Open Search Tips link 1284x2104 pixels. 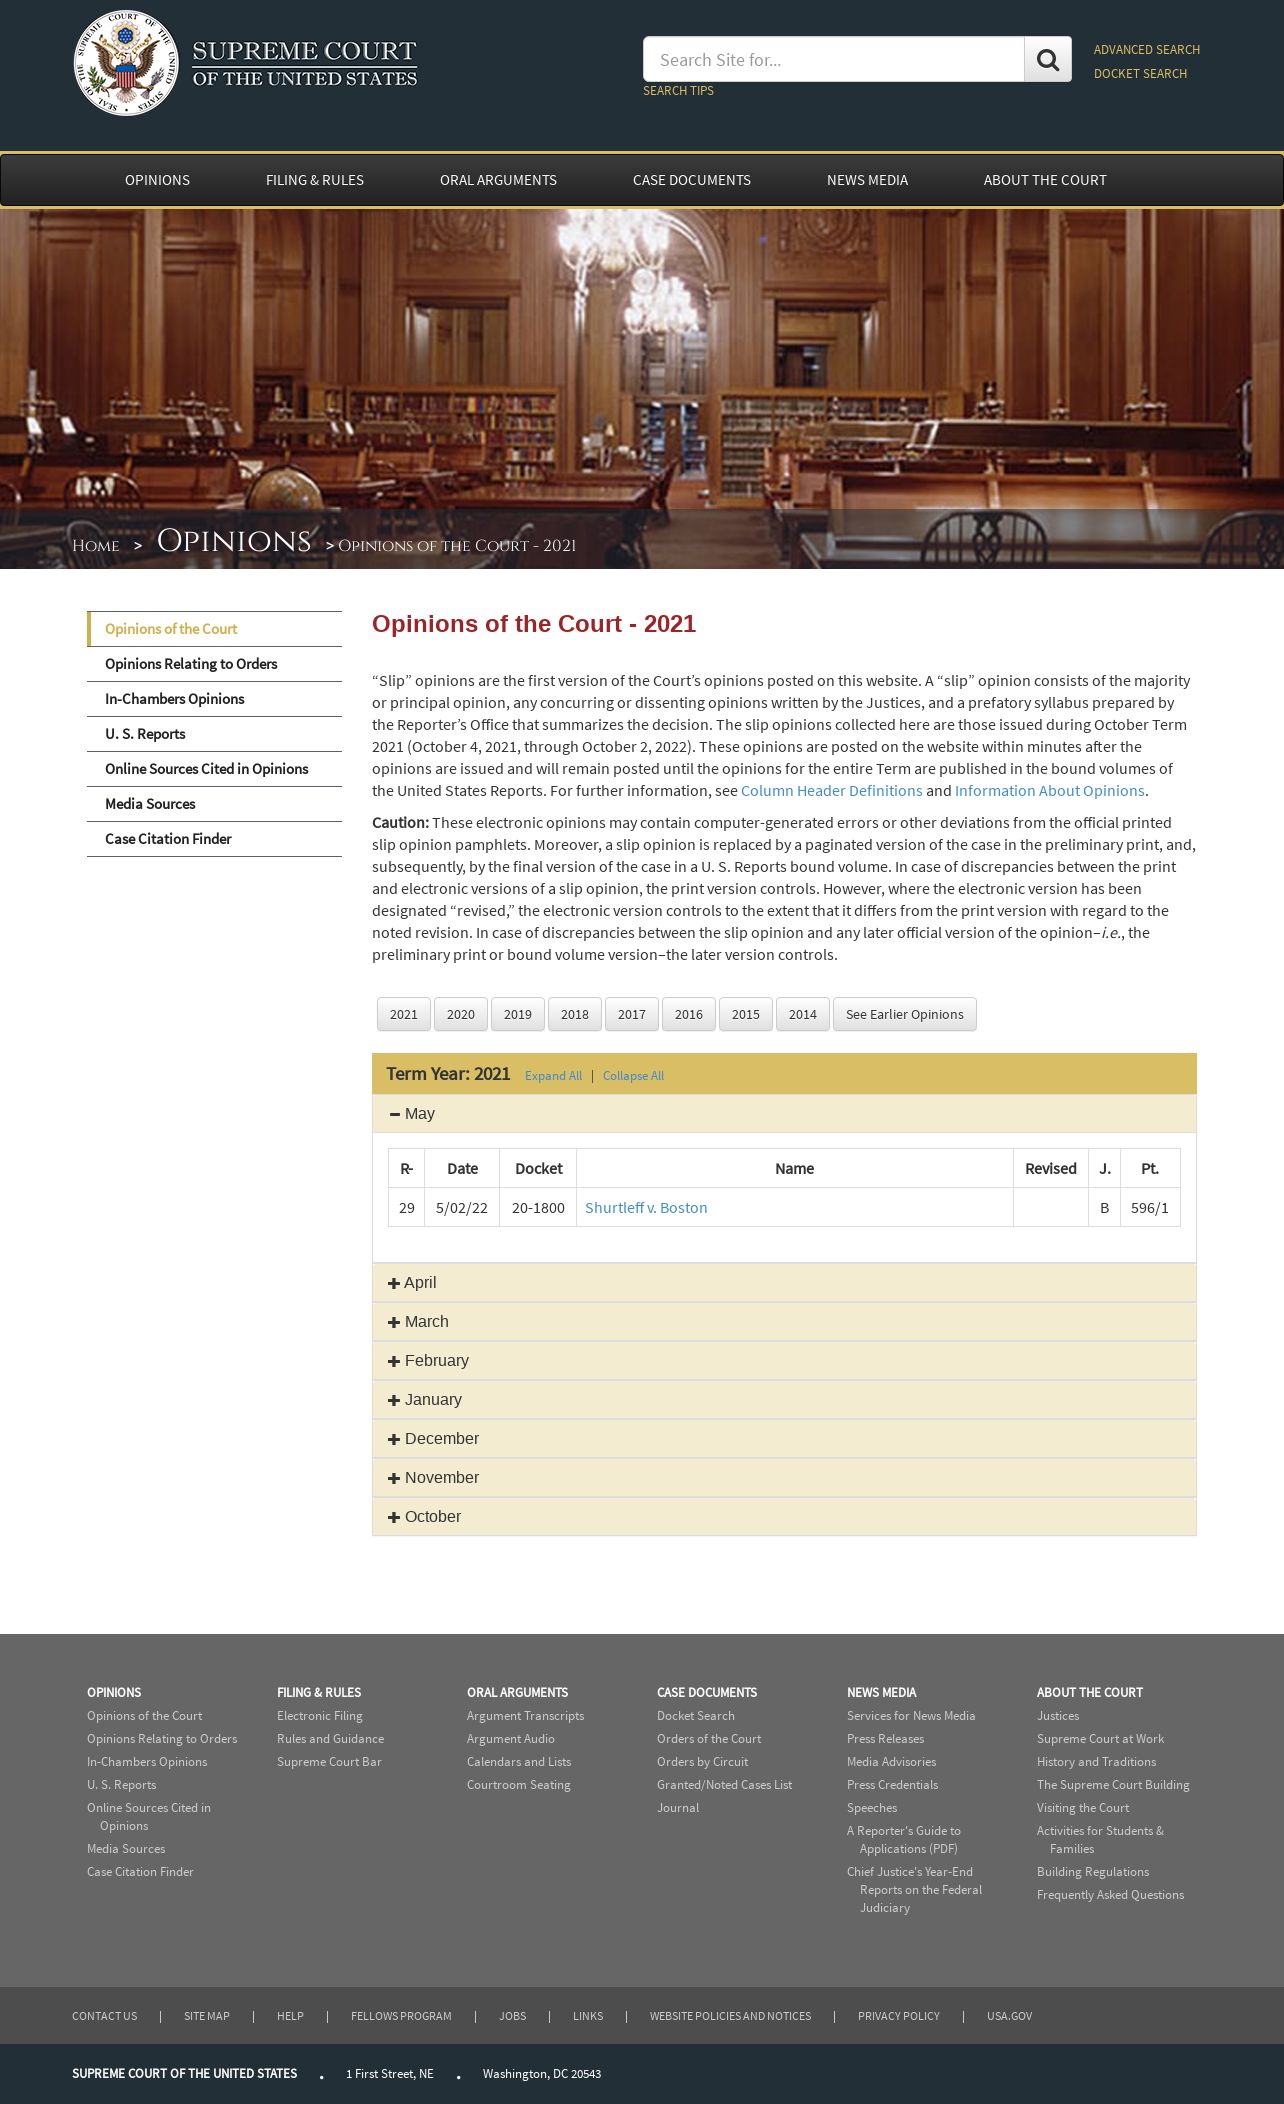678,90
